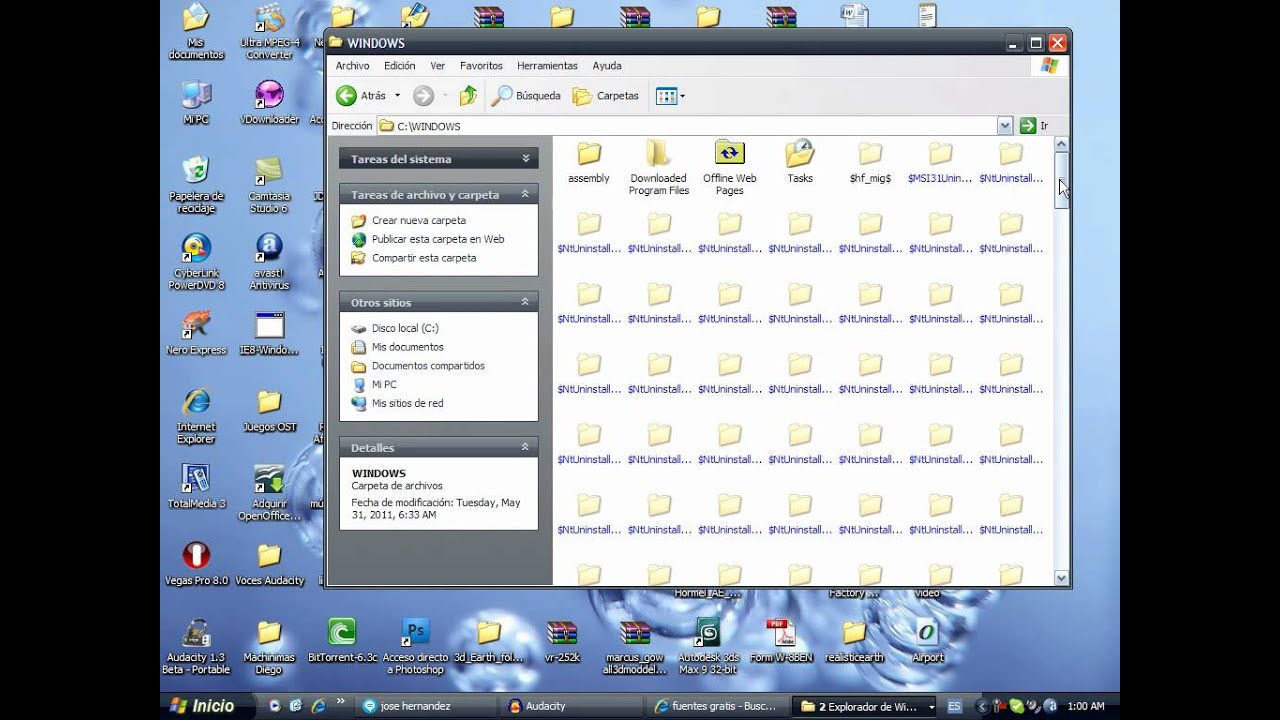Open Juegos OST desktop folder
The height and width of the screenshot is (720, 1280).
269,410
